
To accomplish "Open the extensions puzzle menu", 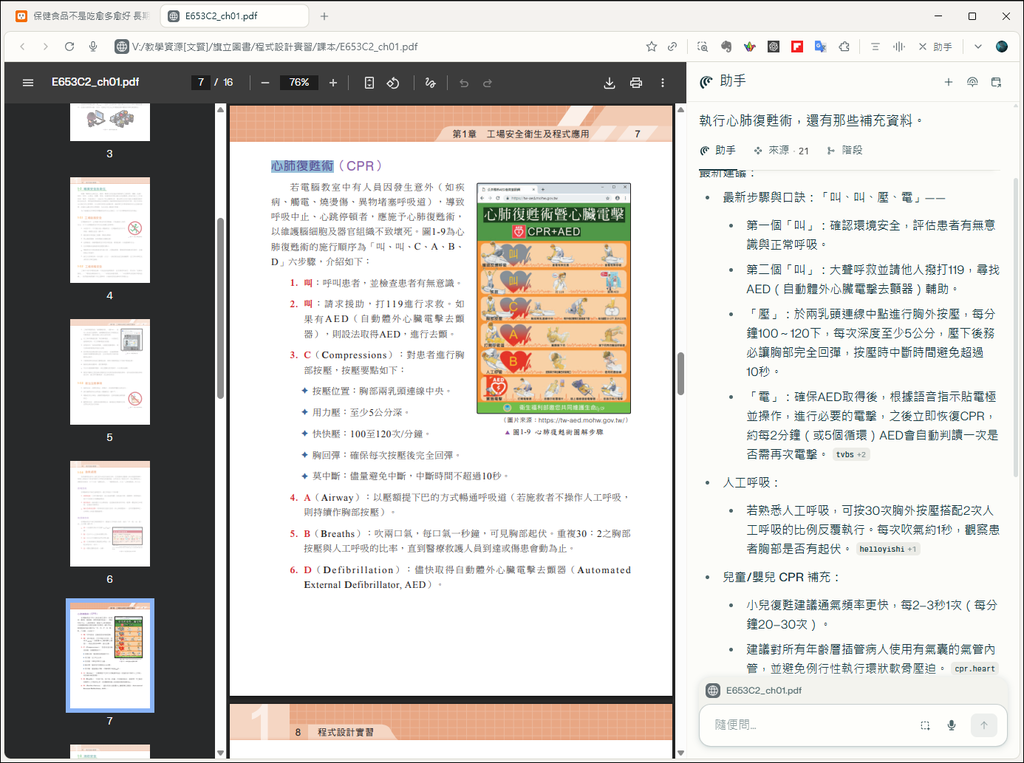I will [x=844, y=46].
